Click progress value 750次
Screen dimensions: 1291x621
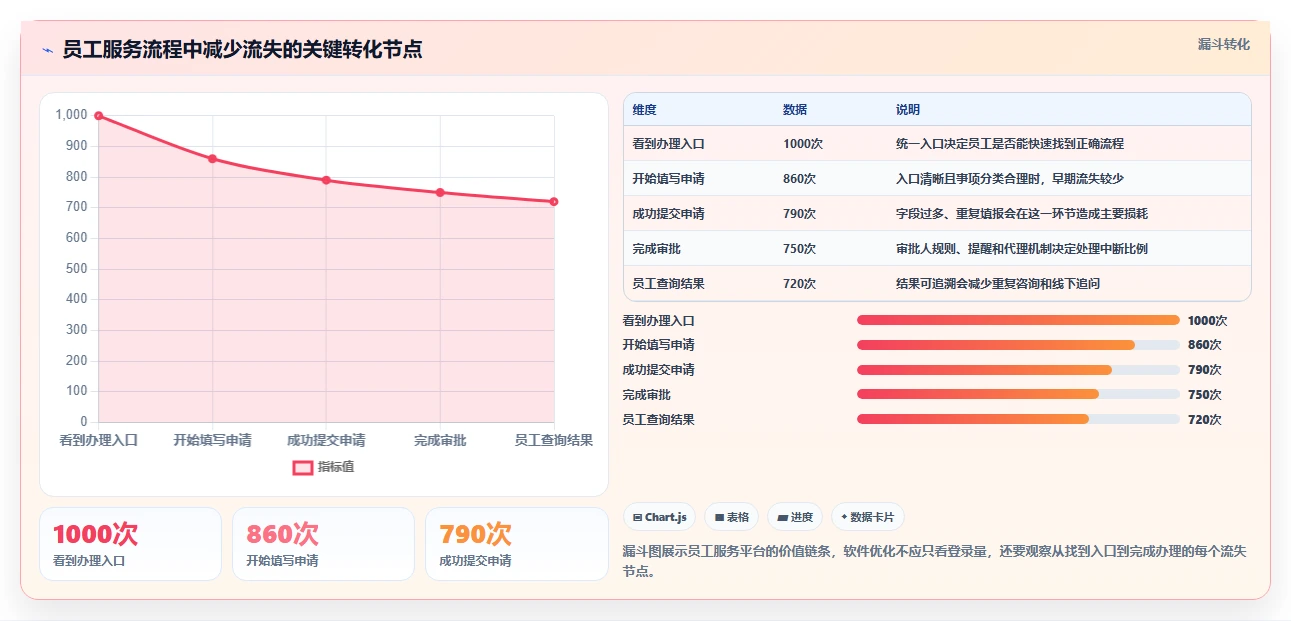tap(1204, 395)
